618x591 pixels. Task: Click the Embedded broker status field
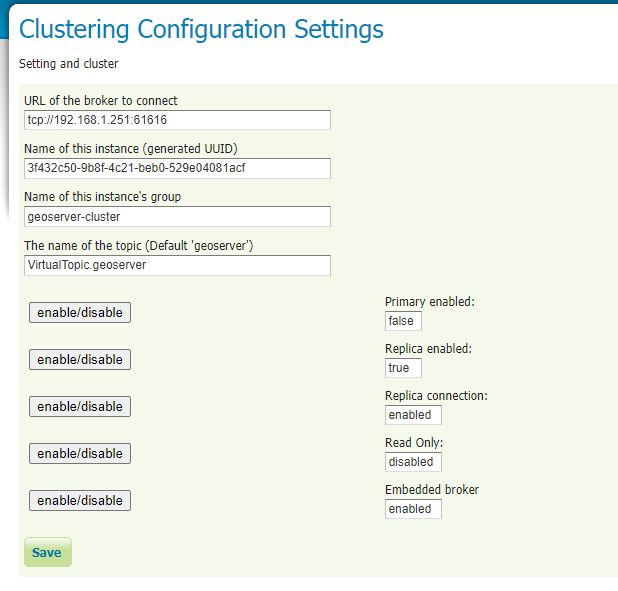pos(413,509)
